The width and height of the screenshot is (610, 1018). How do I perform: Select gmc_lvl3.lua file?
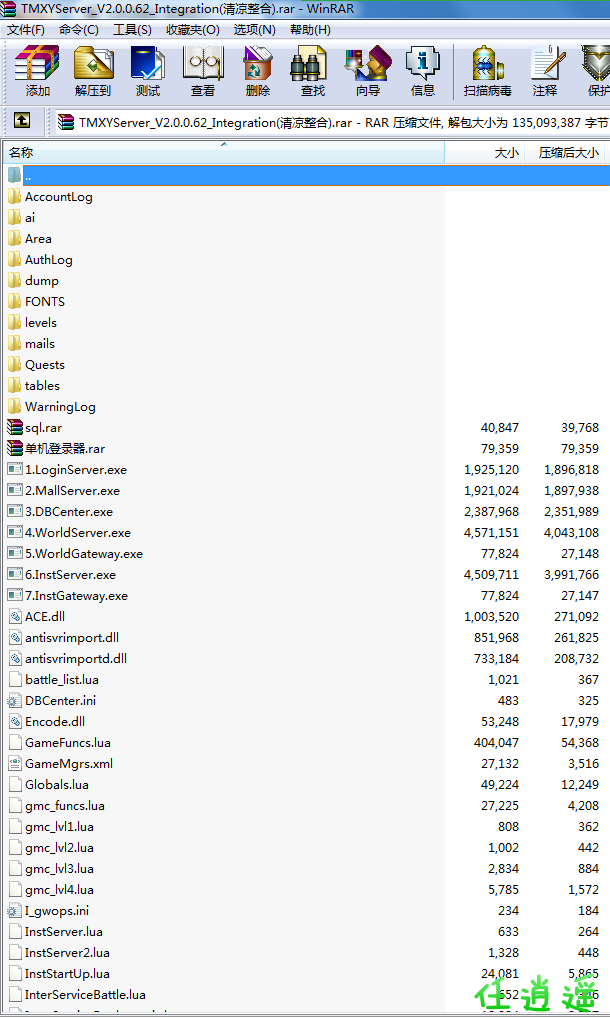[x=59, y=868]
